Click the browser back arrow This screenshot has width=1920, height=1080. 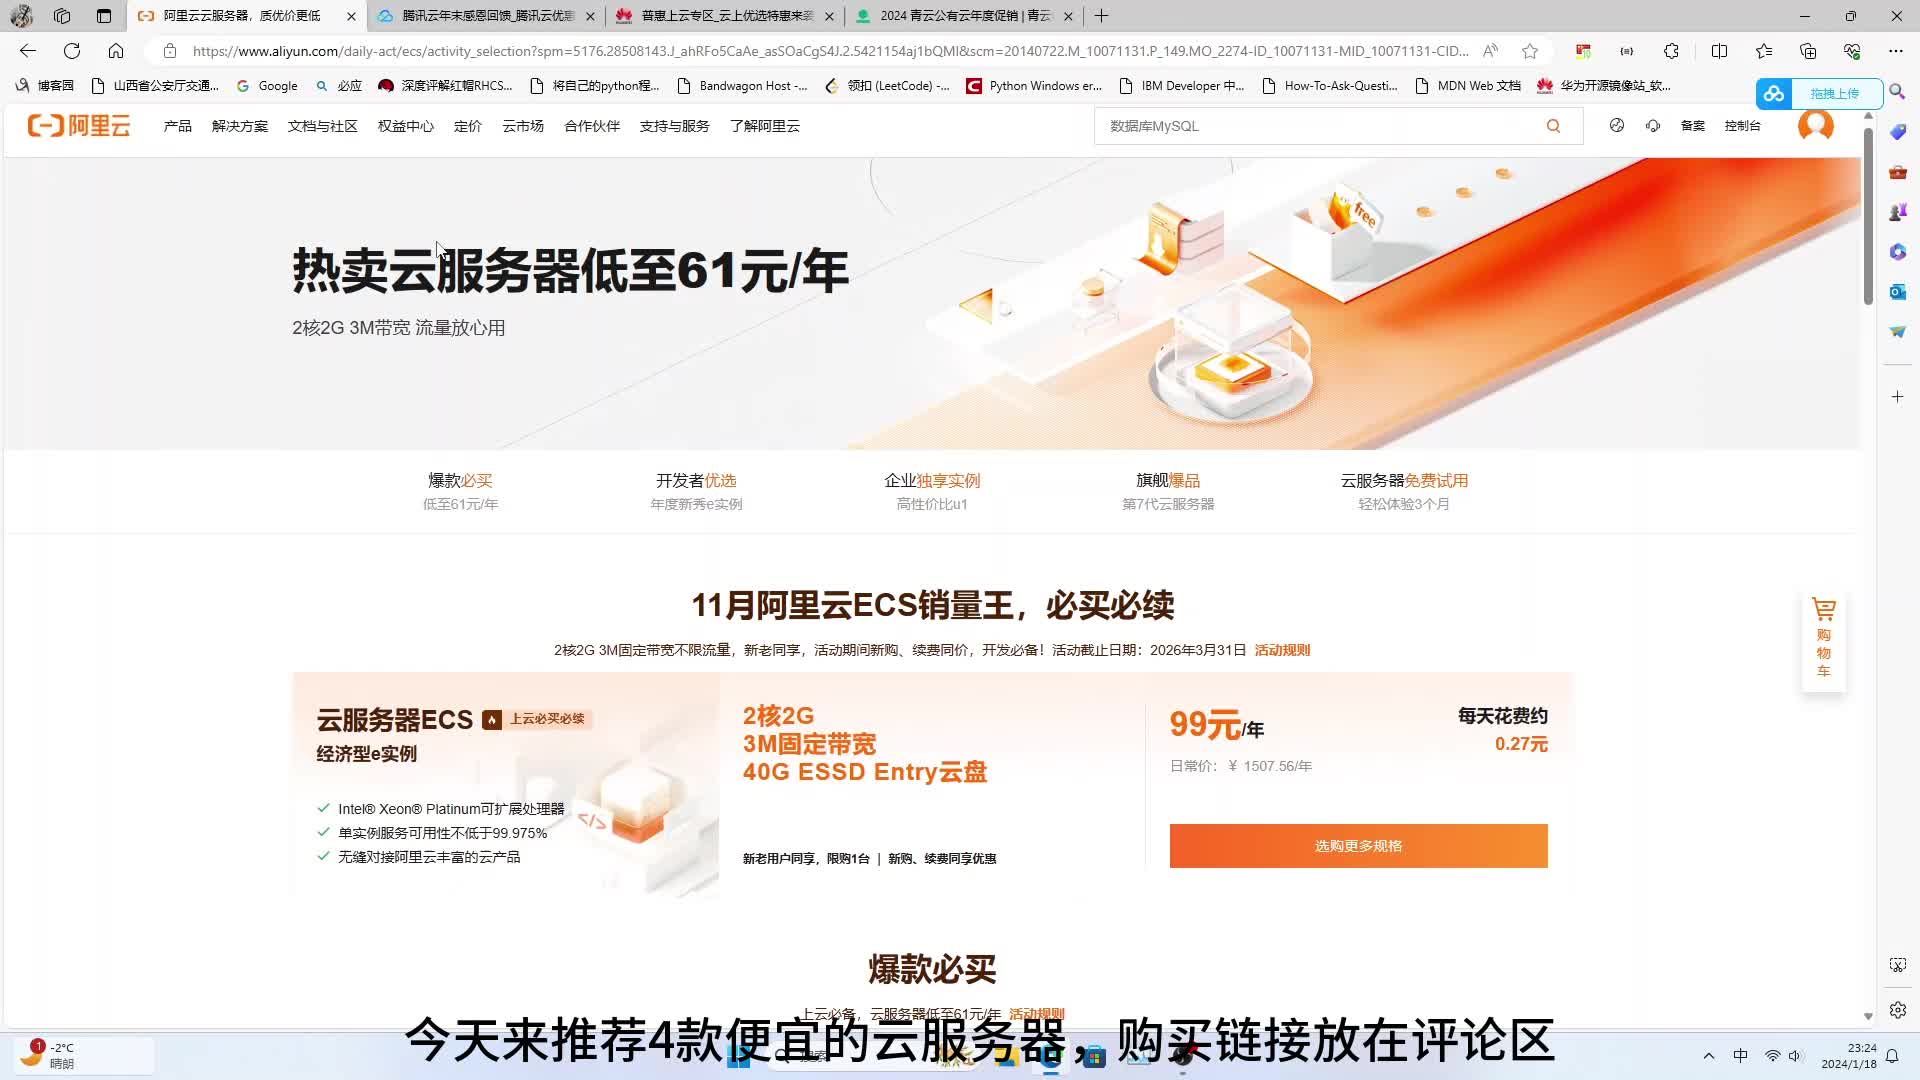(28, 51)
